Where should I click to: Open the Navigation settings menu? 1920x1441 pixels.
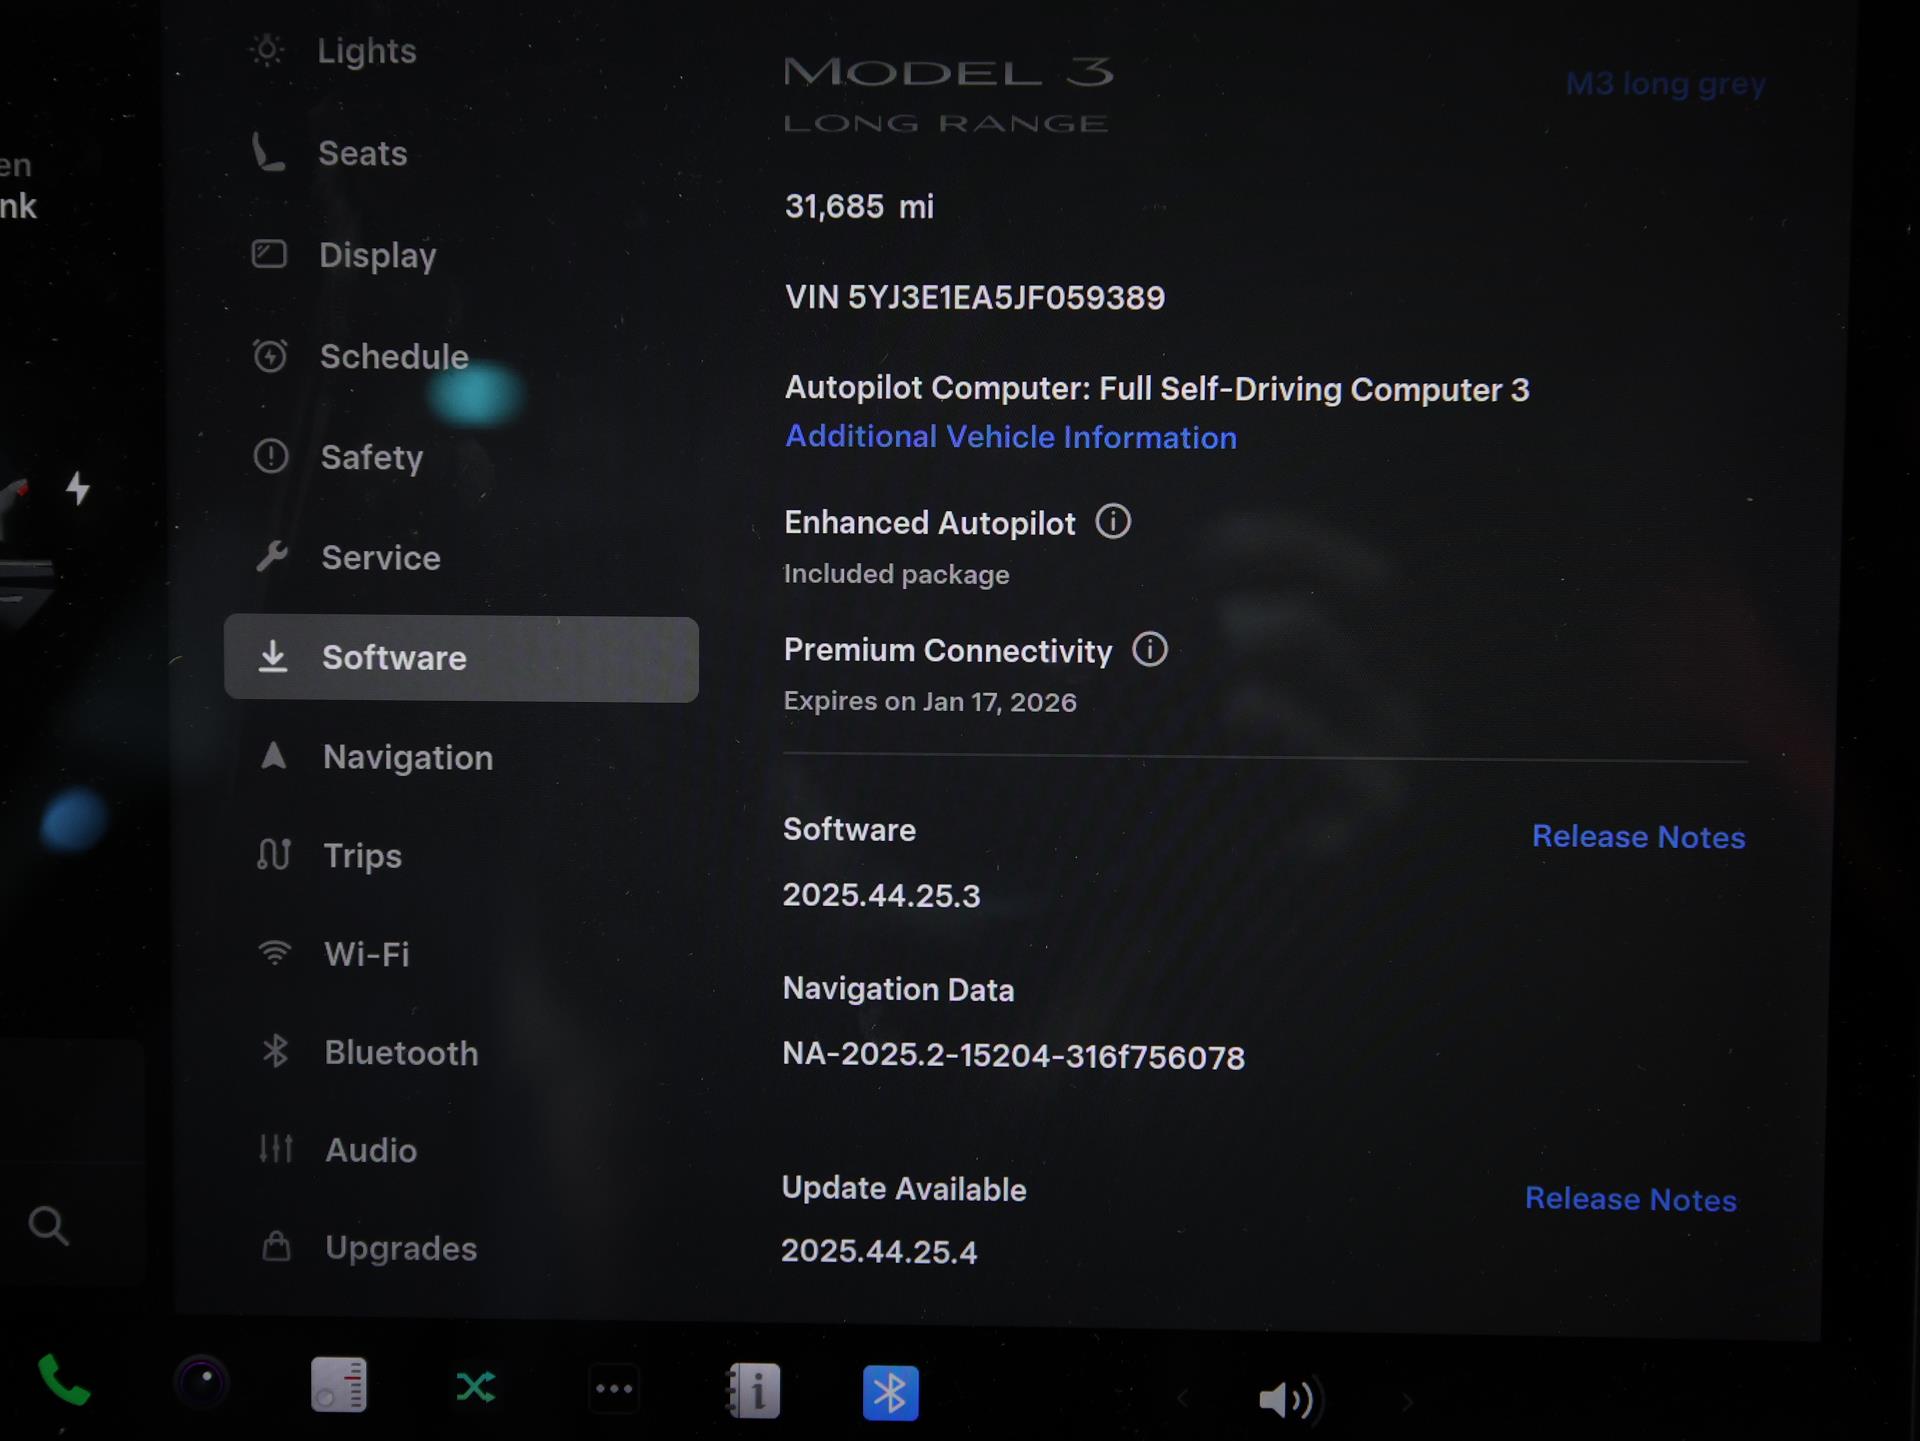pos(407,758)
